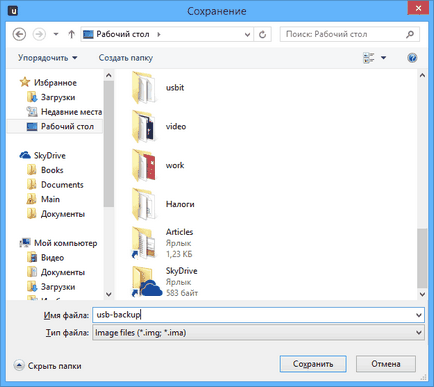Image resolution: width=434 pixels, height=387 pixels.
Task: Click the Рабочий стол address bar segment
Action: (x=123, y=34)
